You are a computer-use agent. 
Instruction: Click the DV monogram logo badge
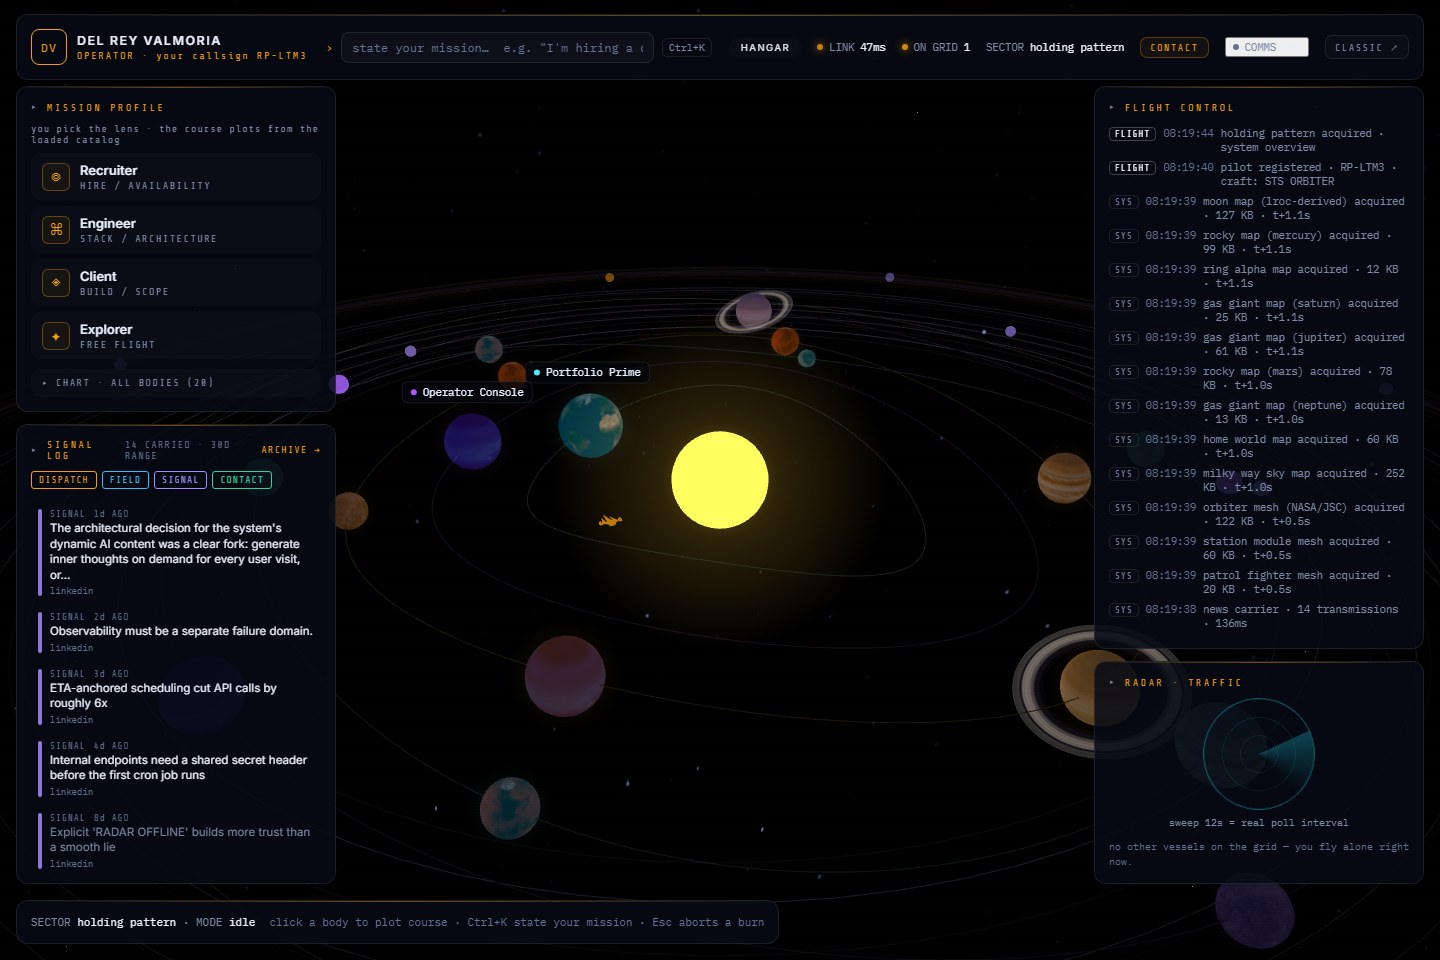point(49,47)
